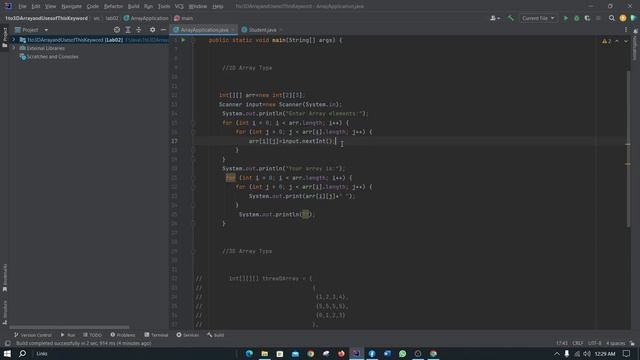The height and width of the screenshot is (360, 640).
Task: Click UTF-8 encoding in status bar
Action: tap(595, 343)
